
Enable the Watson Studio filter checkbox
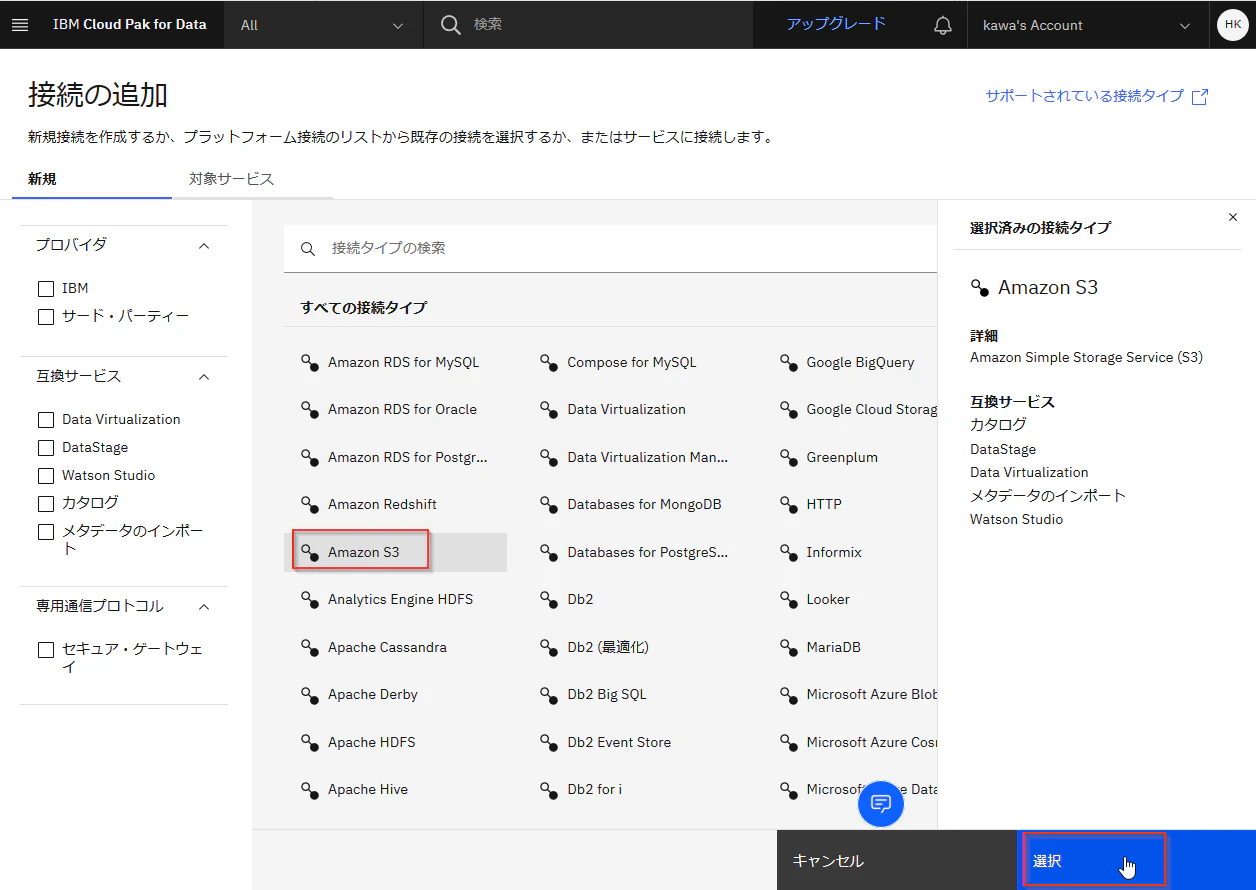(45, 476)
